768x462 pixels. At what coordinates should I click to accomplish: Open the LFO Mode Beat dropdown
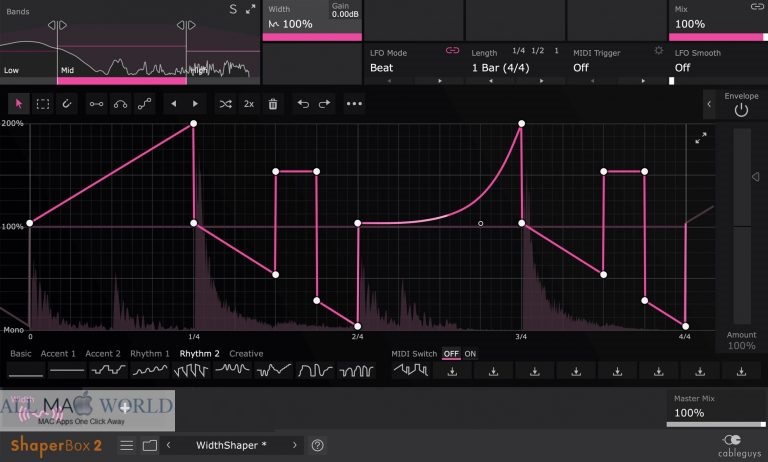[382, 68]
